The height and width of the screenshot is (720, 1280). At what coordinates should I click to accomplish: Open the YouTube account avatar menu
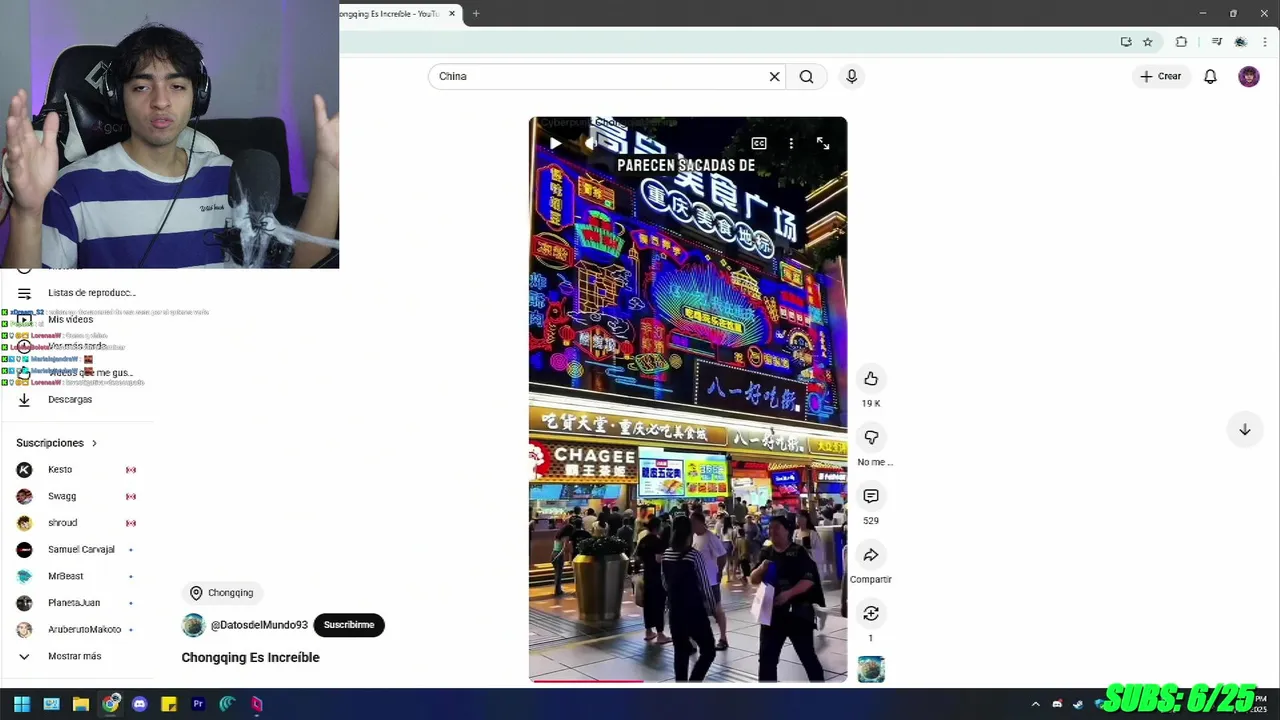(1249, 76)
